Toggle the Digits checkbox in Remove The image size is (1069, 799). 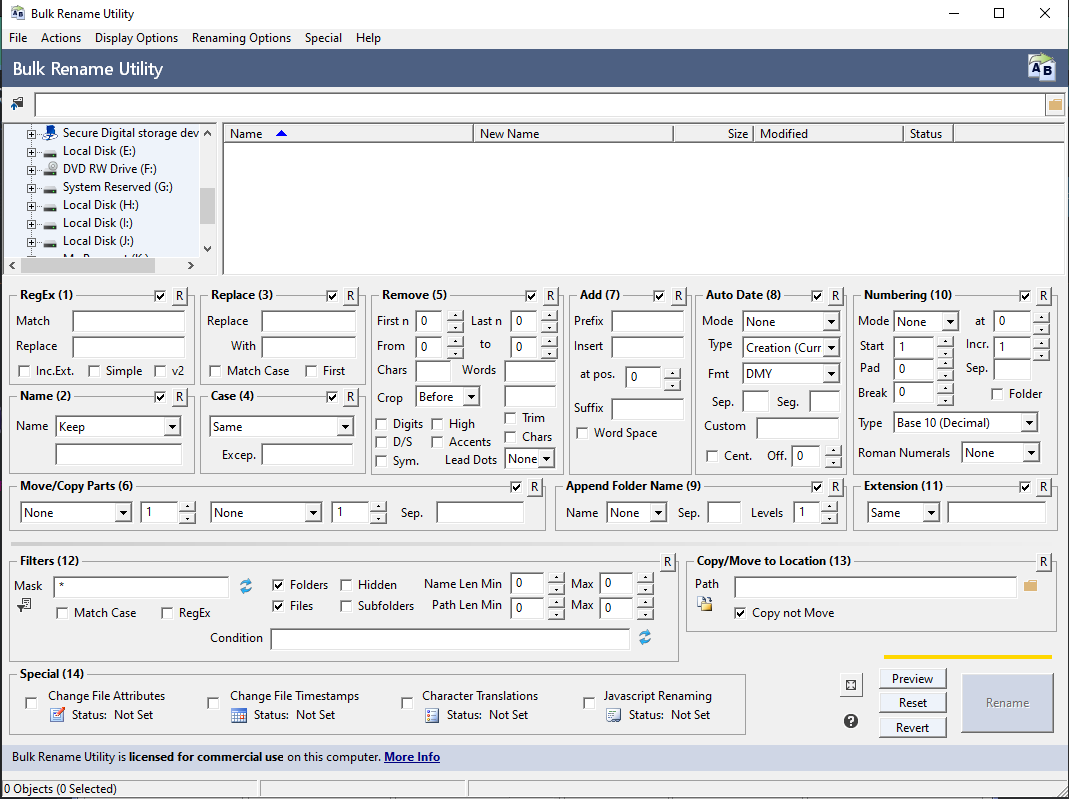tap(382, 425)
